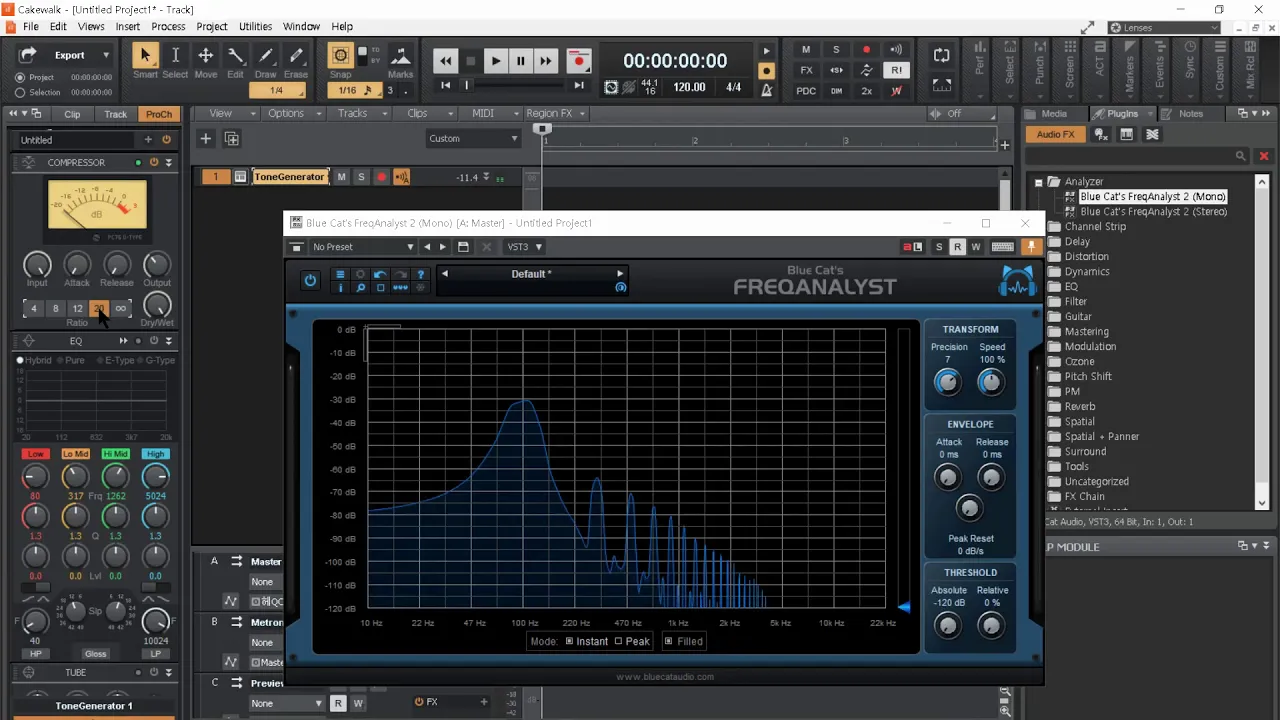The height and width of the screenshot is (720, 1280).
Task: Open the Region FX dropdown
Action: click(556, 114)
